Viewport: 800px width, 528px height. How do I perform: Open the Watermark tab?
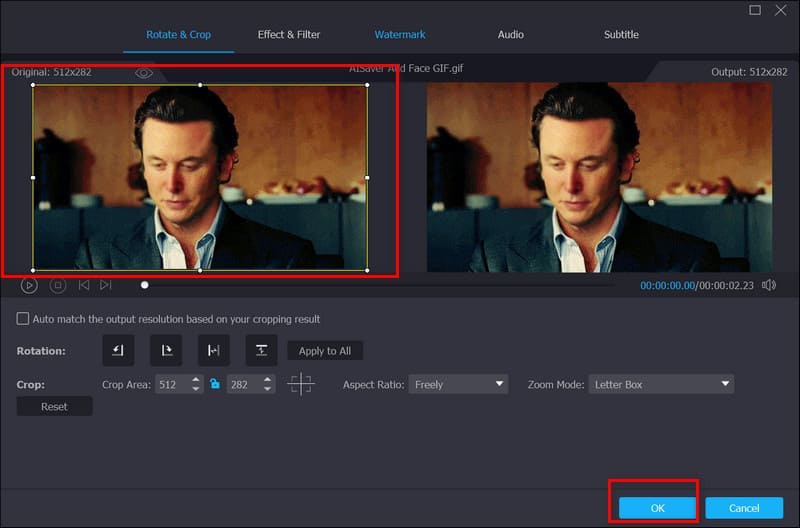[x=400, y=35]
